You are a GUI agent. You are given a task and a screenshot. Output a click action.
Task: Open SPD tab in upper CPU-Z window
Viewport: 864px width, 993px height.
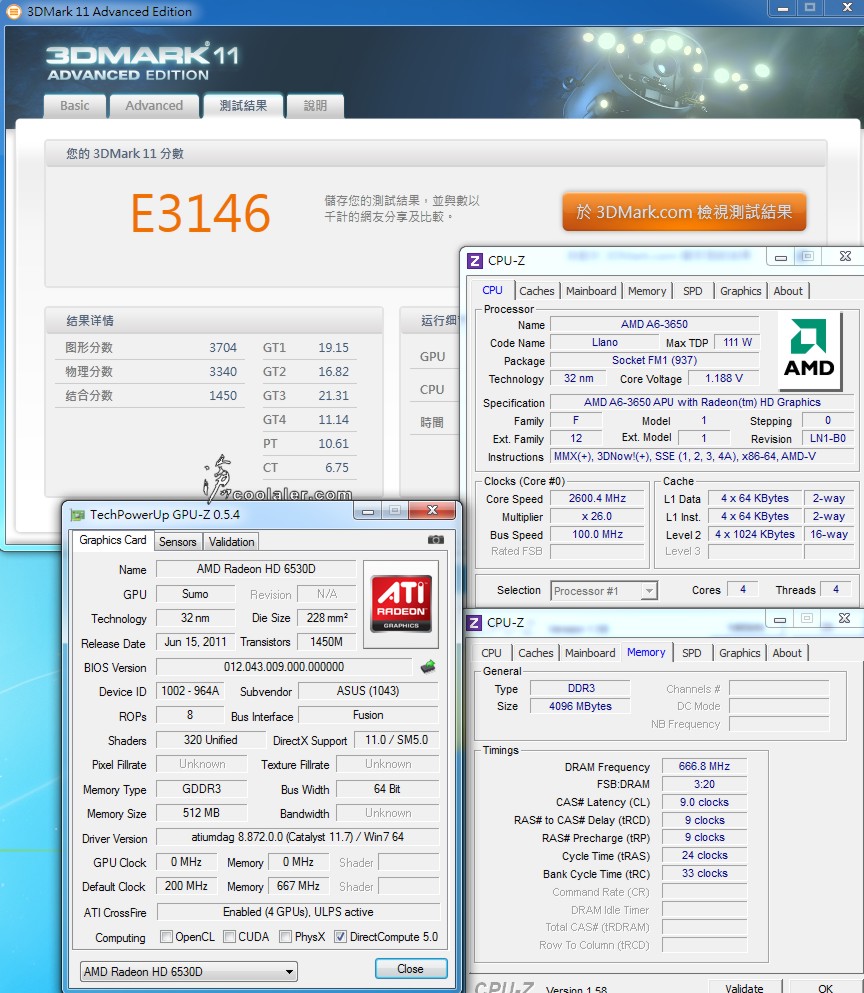(692, 291)
